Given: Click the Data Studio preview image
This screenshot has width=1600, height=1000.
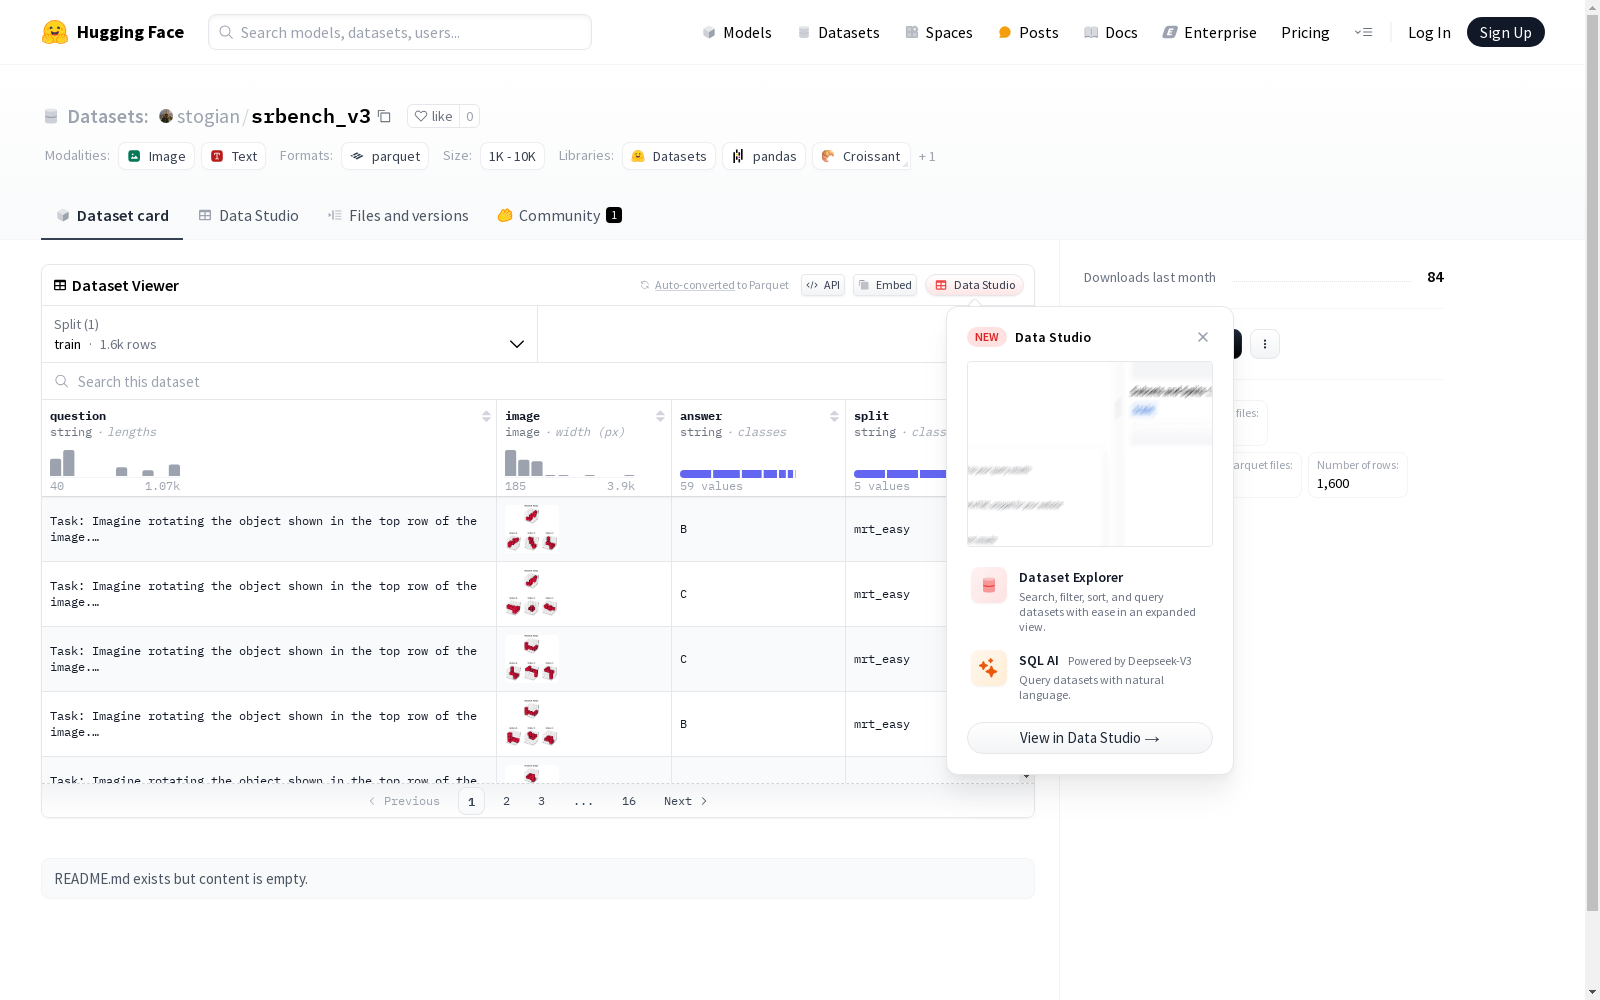Looking at the screenshot, I should (1090, 454).
